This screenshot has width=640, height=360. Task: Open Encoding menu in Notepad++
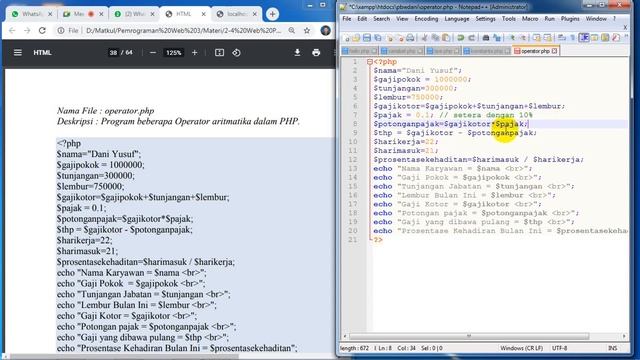pos(426,19)
